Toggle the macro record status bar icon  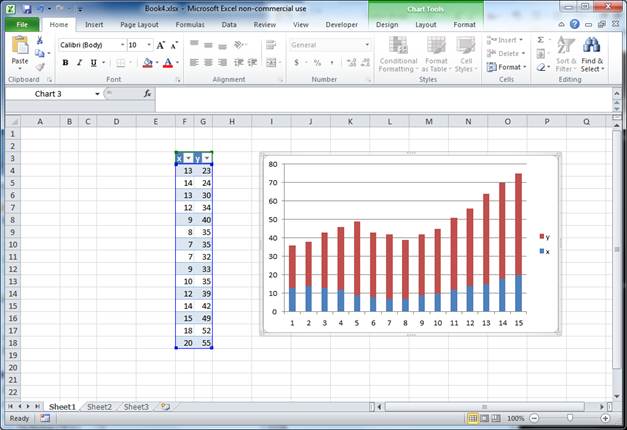45,418
